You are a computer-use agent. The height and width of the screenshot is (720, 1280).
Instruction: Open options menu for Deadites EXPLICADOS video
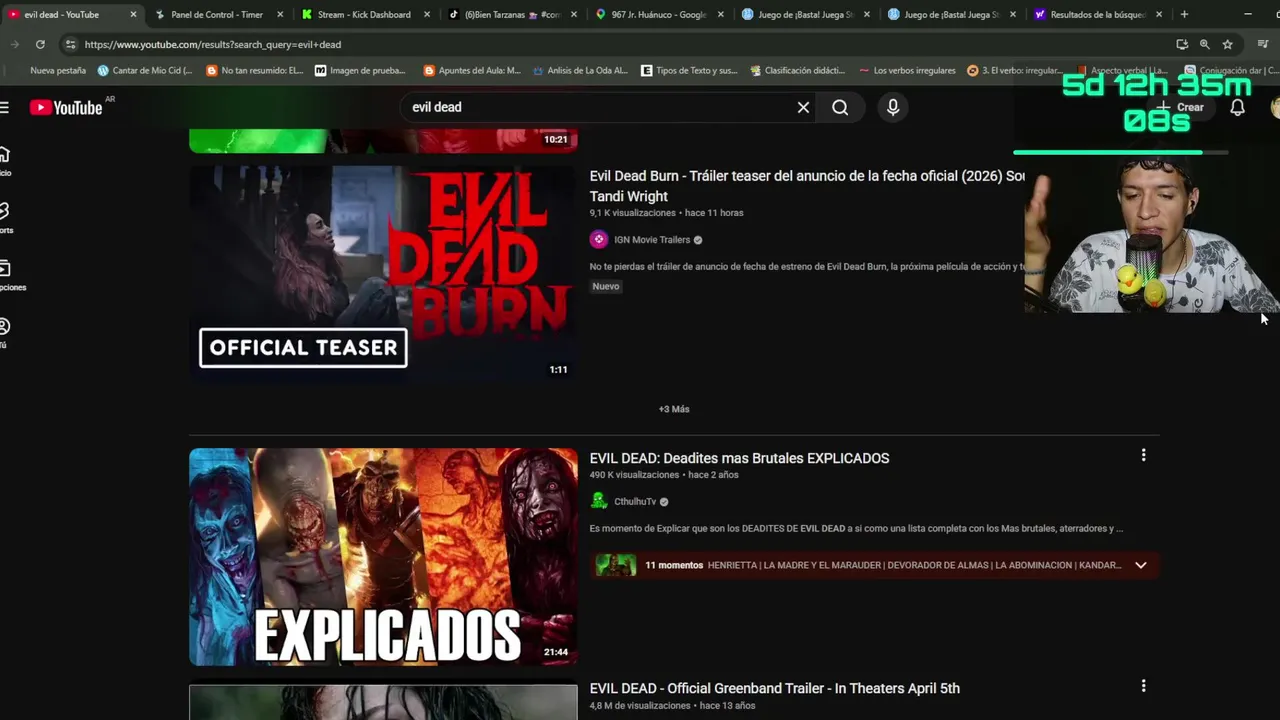click(x=1143, y=455)
